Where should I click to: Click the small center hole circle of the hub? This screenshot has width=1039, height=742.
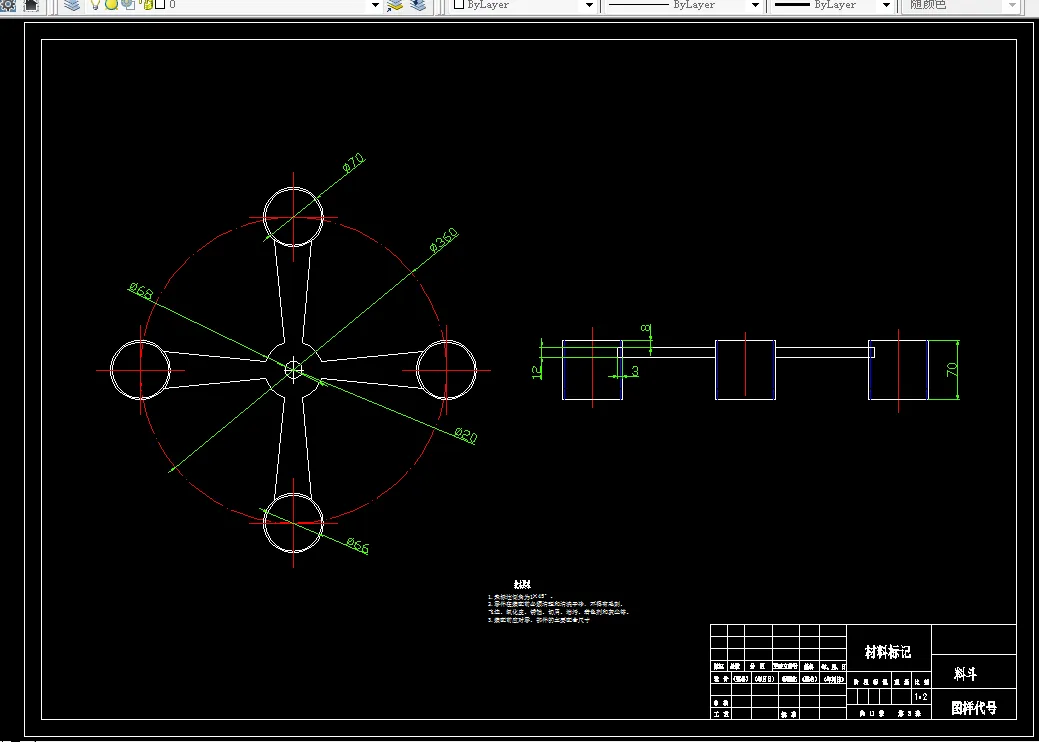294,370
